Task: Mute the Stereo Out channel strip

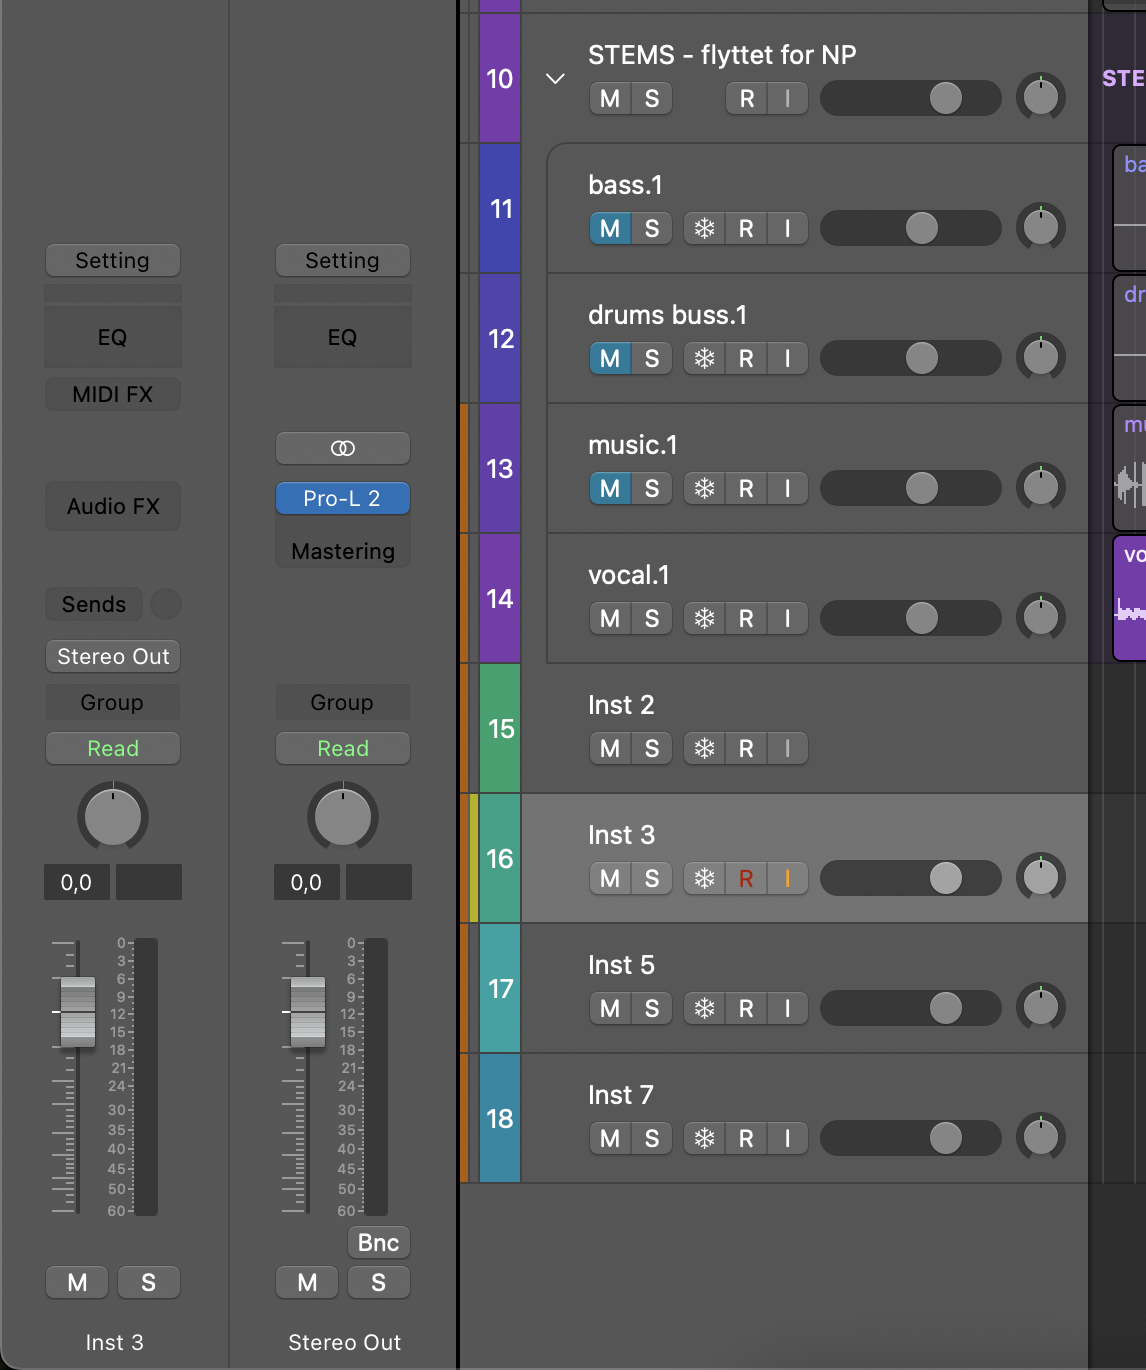Action: pyautogui.click(x=307, y=1282)
